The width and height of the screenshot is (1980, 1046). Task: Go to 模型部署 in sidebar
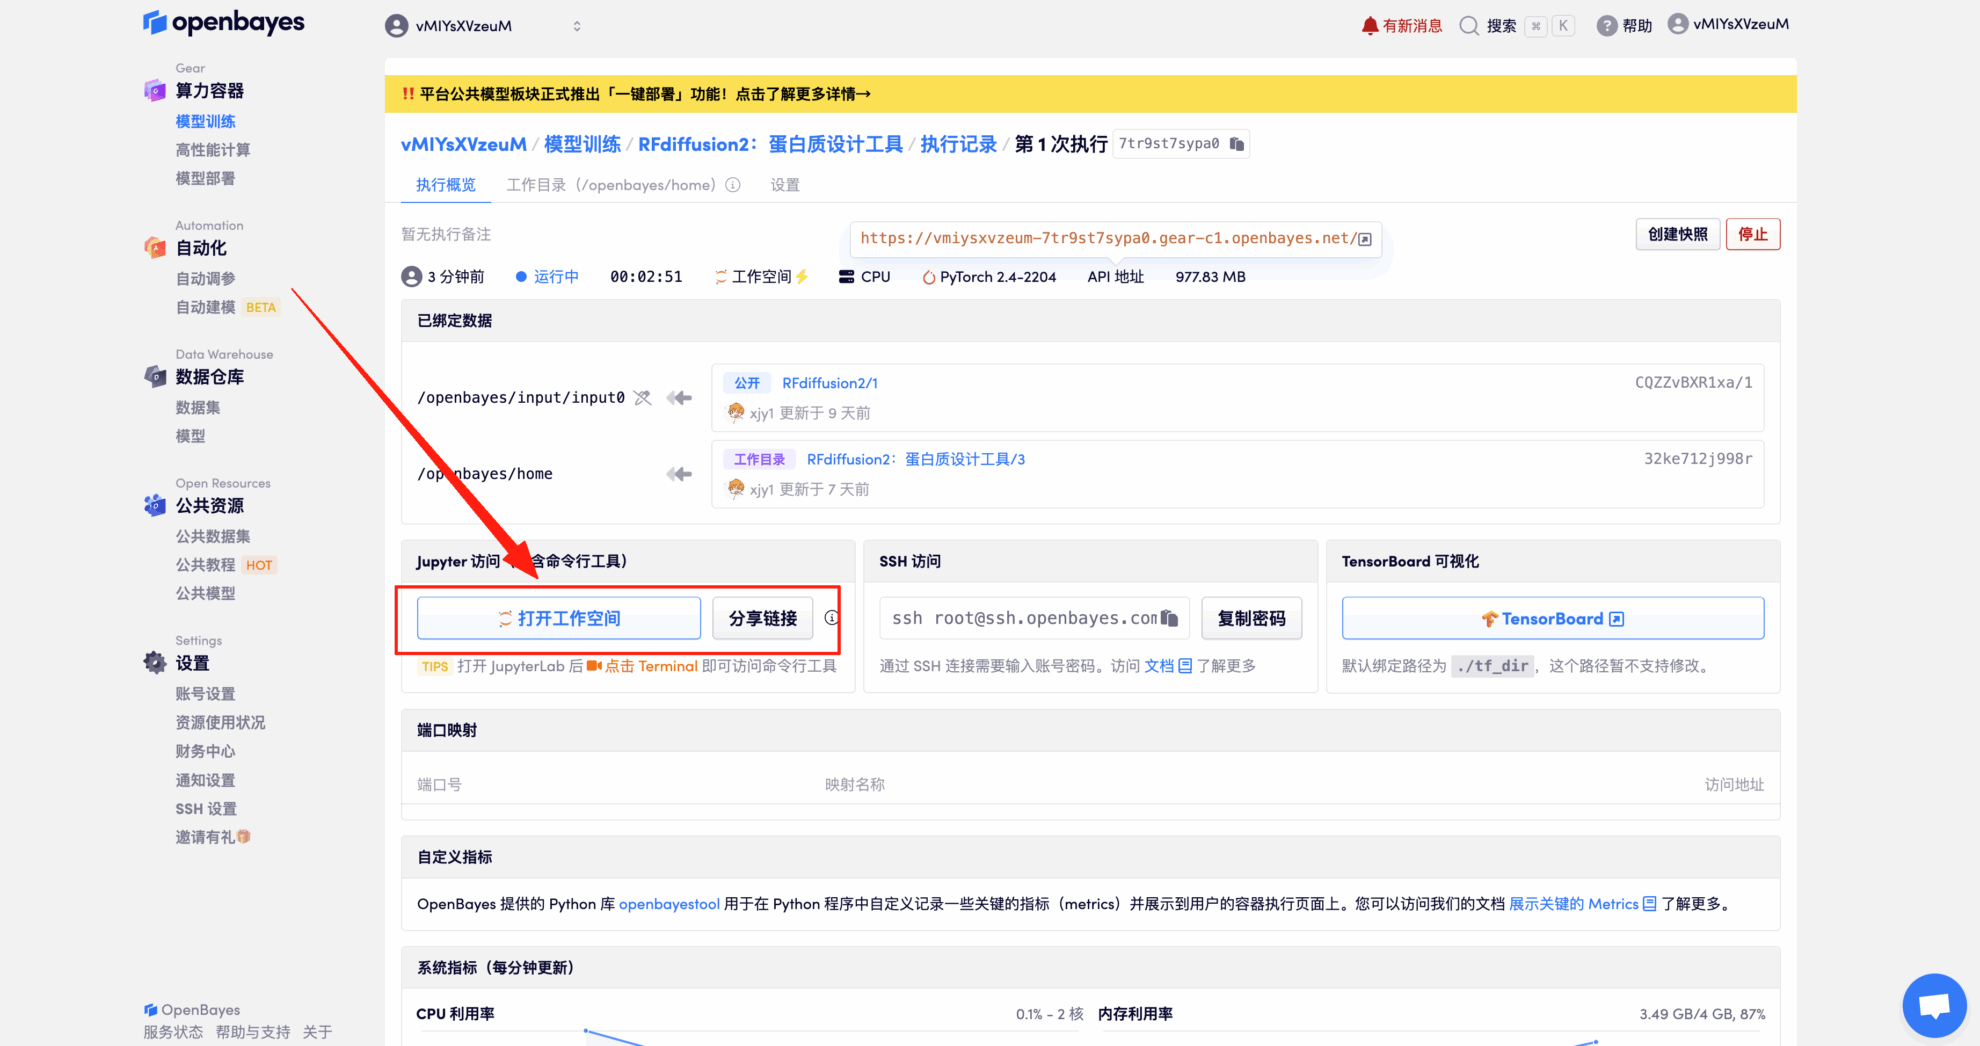[x=206, y=178]
